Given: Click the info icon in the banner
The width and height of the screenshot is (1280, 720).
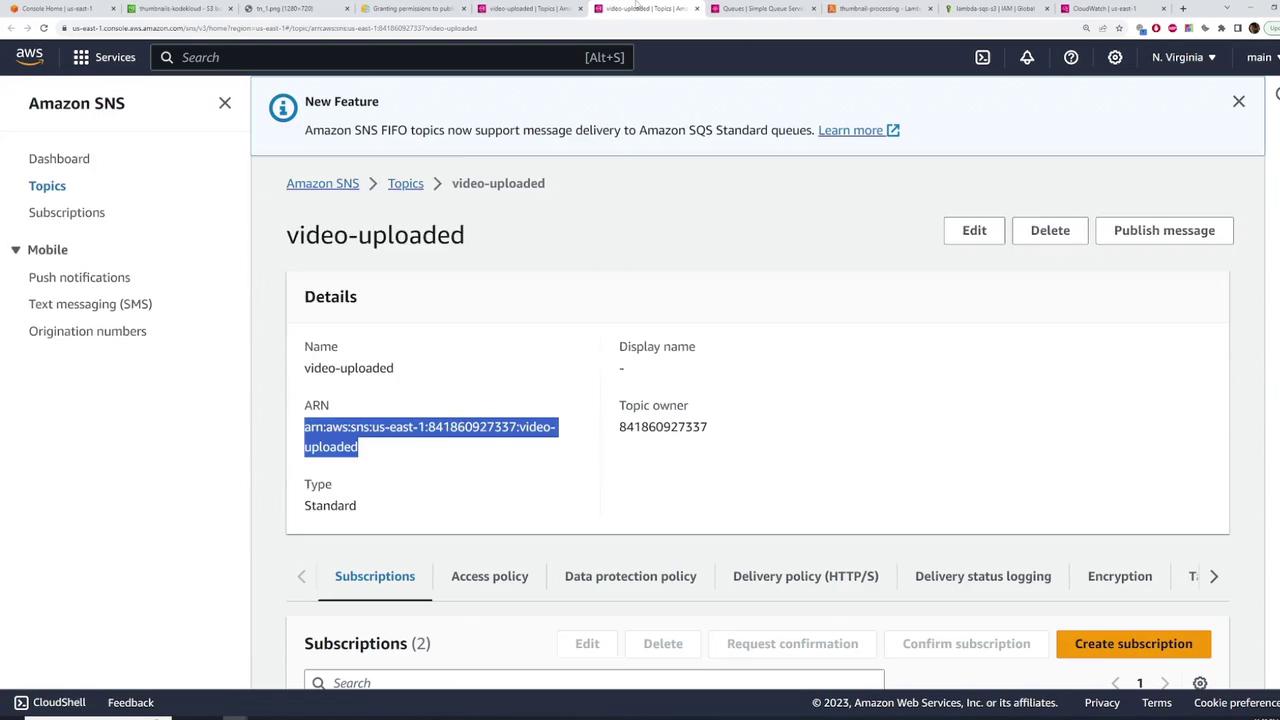Looking at the screenshot, I should pos(283,108).
